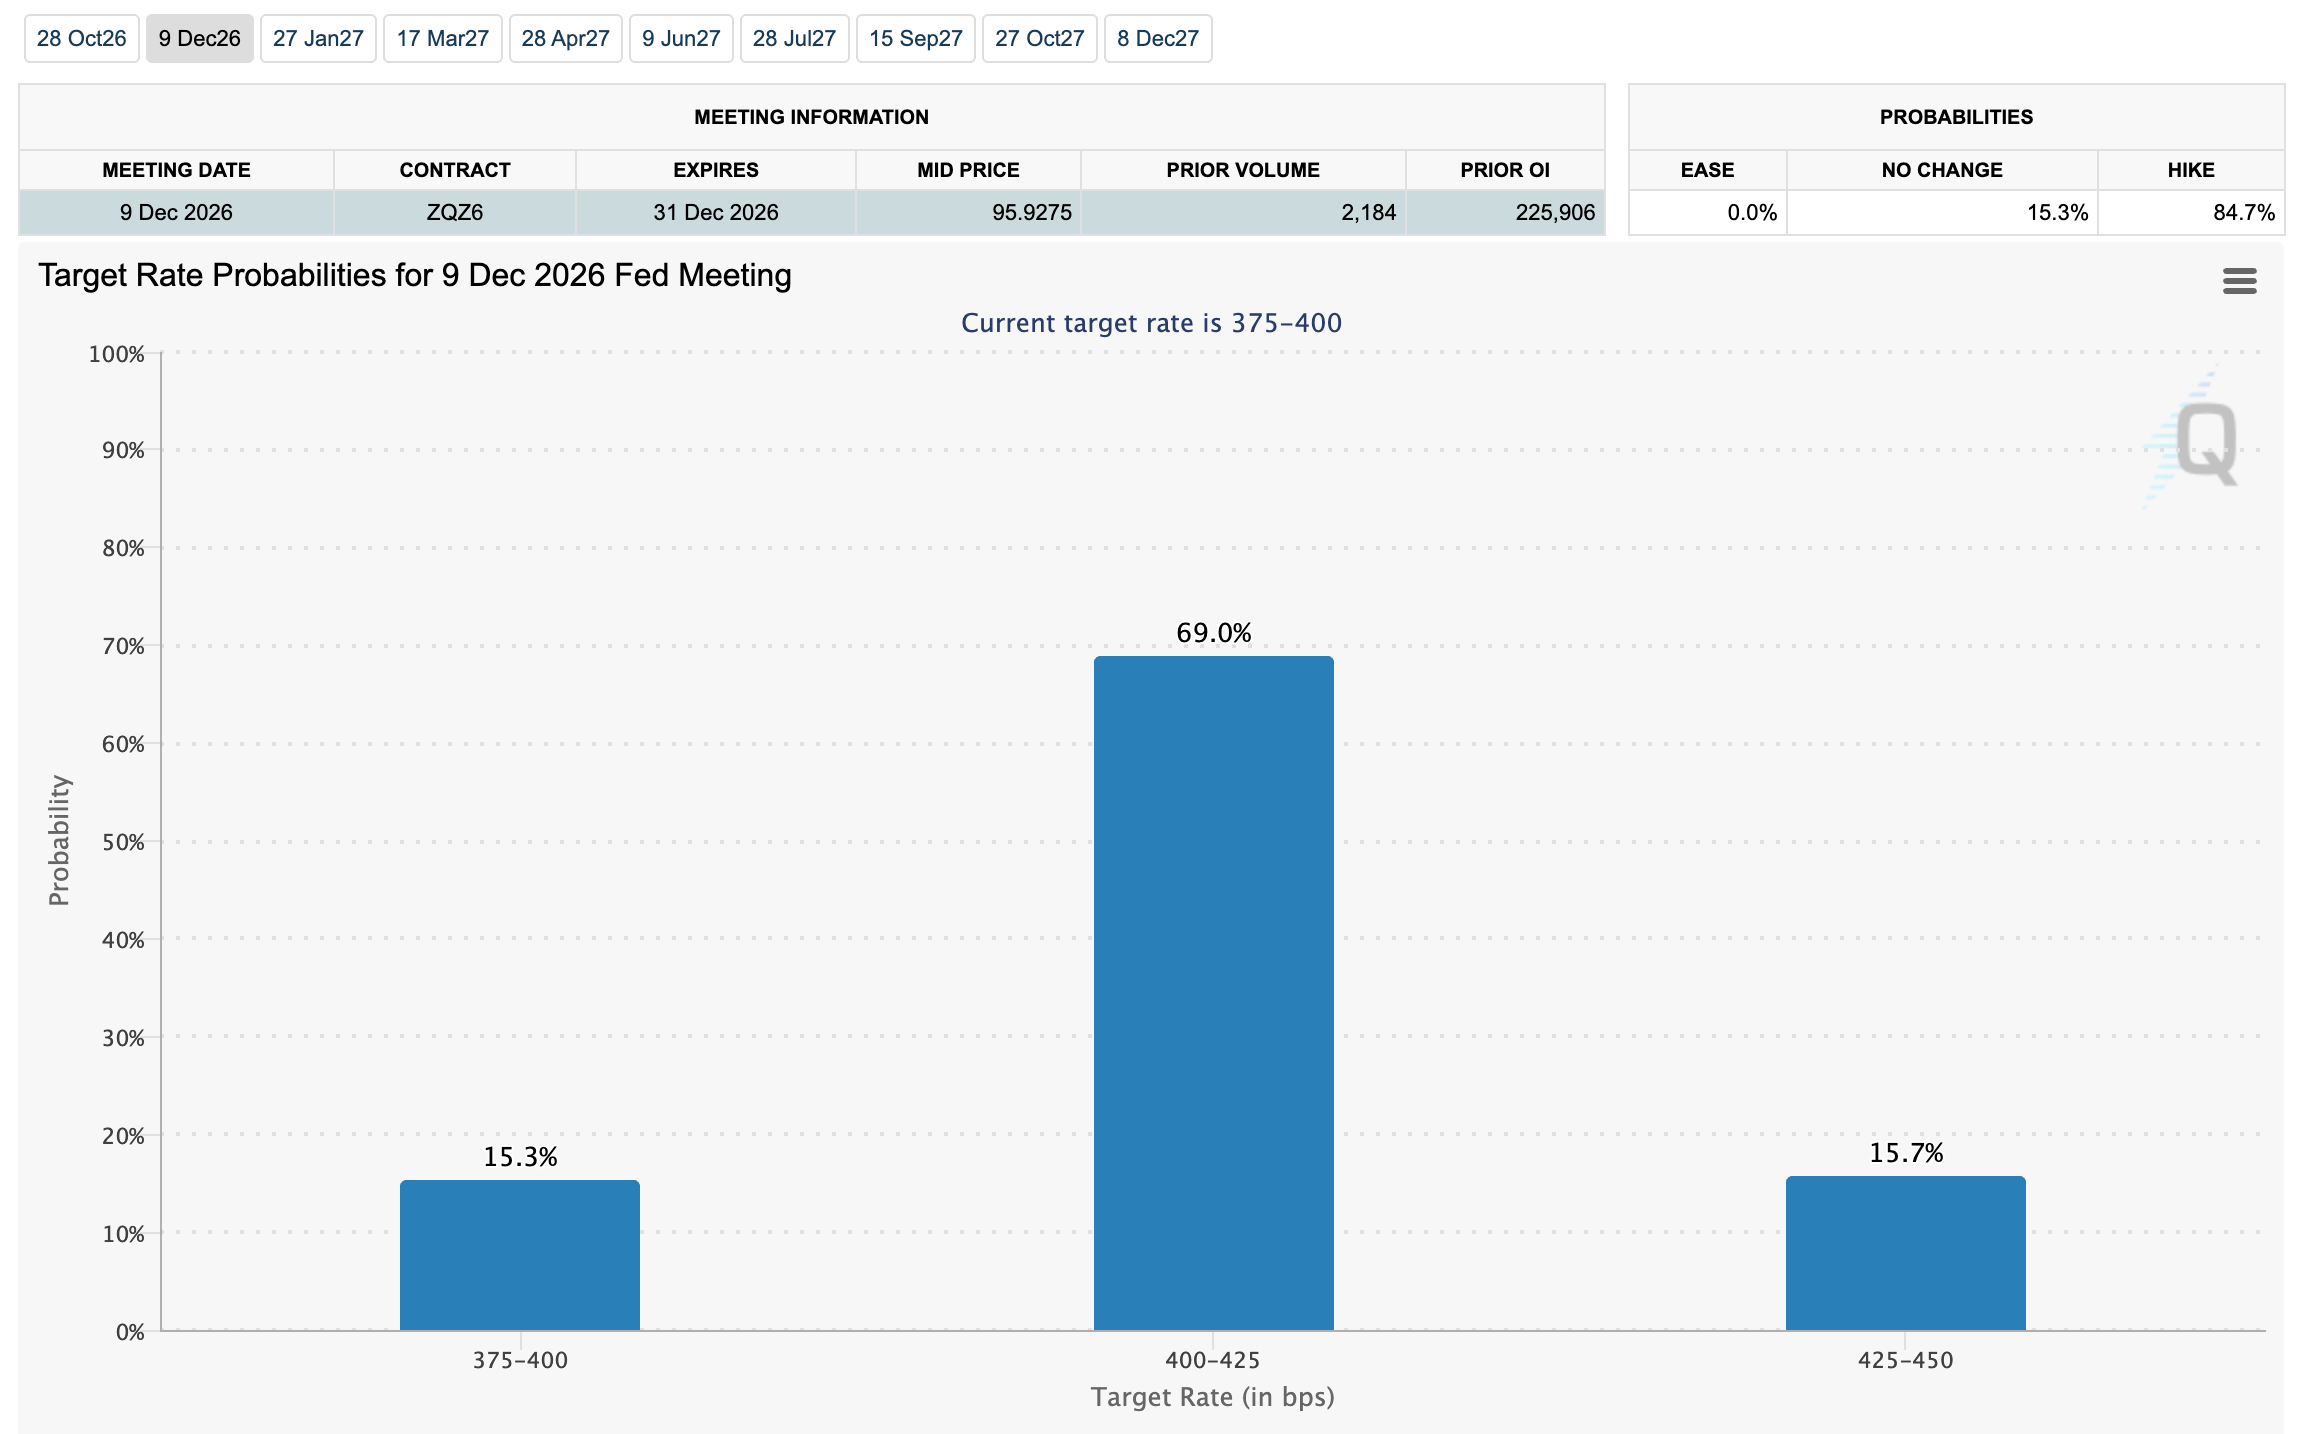Click the PROBABILITIES table heading
This screenshot has height=1434, width=2320.
tap(1956, 117)
